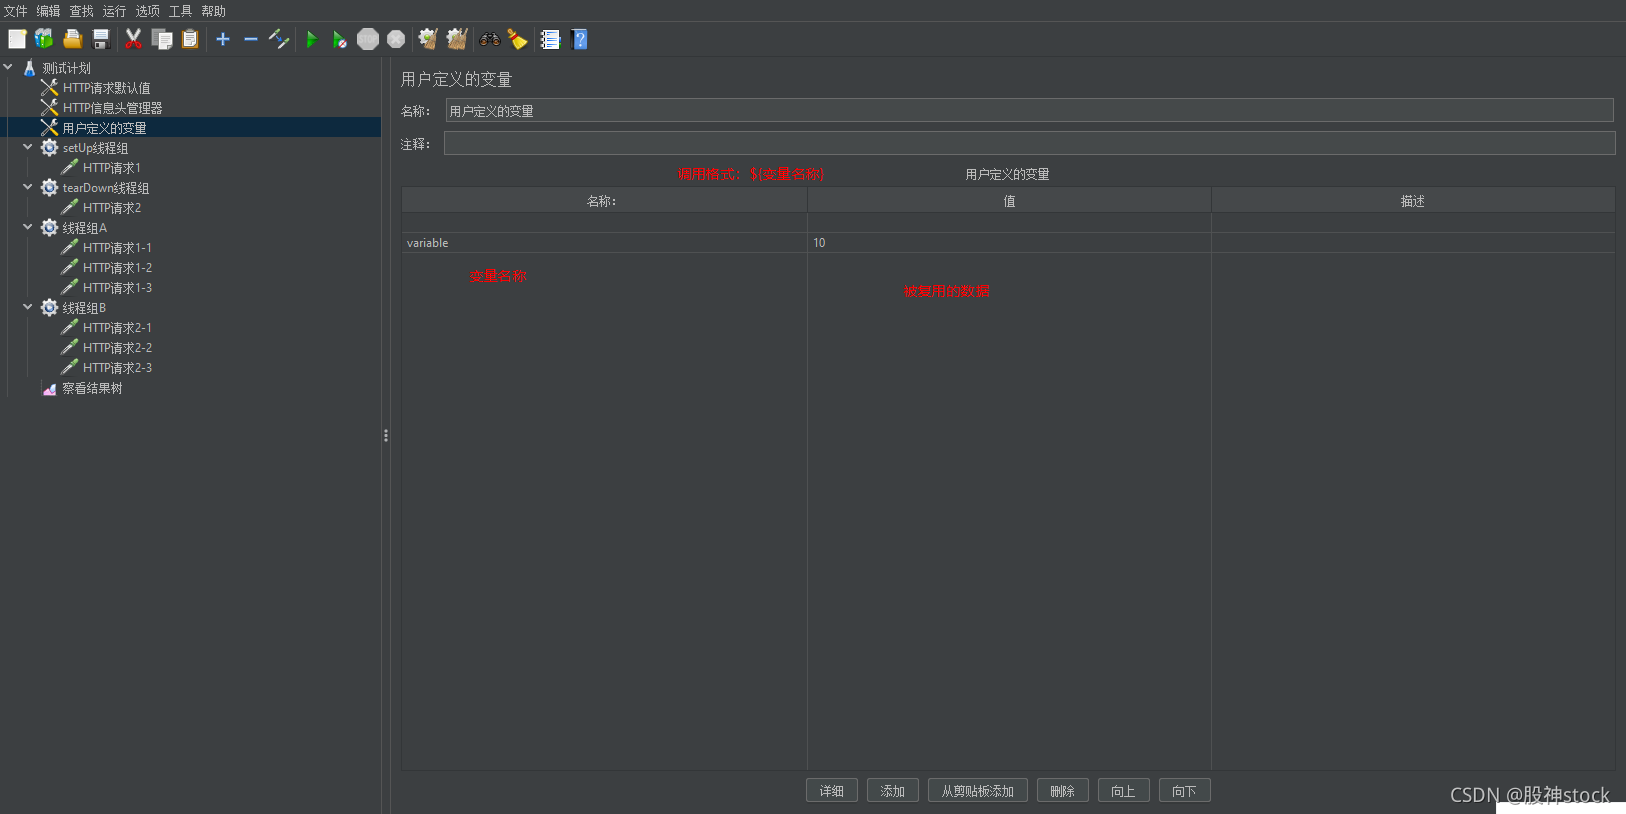Click the 值 column header
This screenshot has width=1626, height=814.
pos(1009,201)
